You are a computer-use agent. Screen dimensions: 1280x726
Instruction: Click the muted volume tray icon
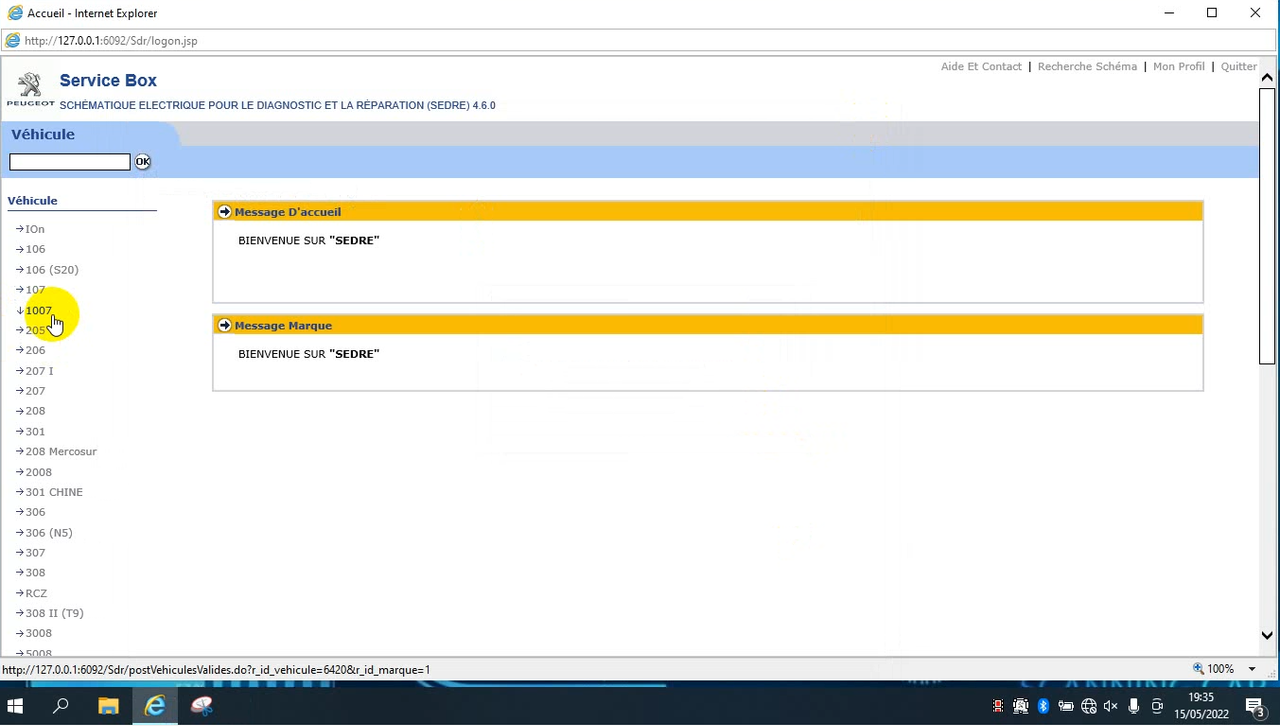click(x=1111, y=706)
